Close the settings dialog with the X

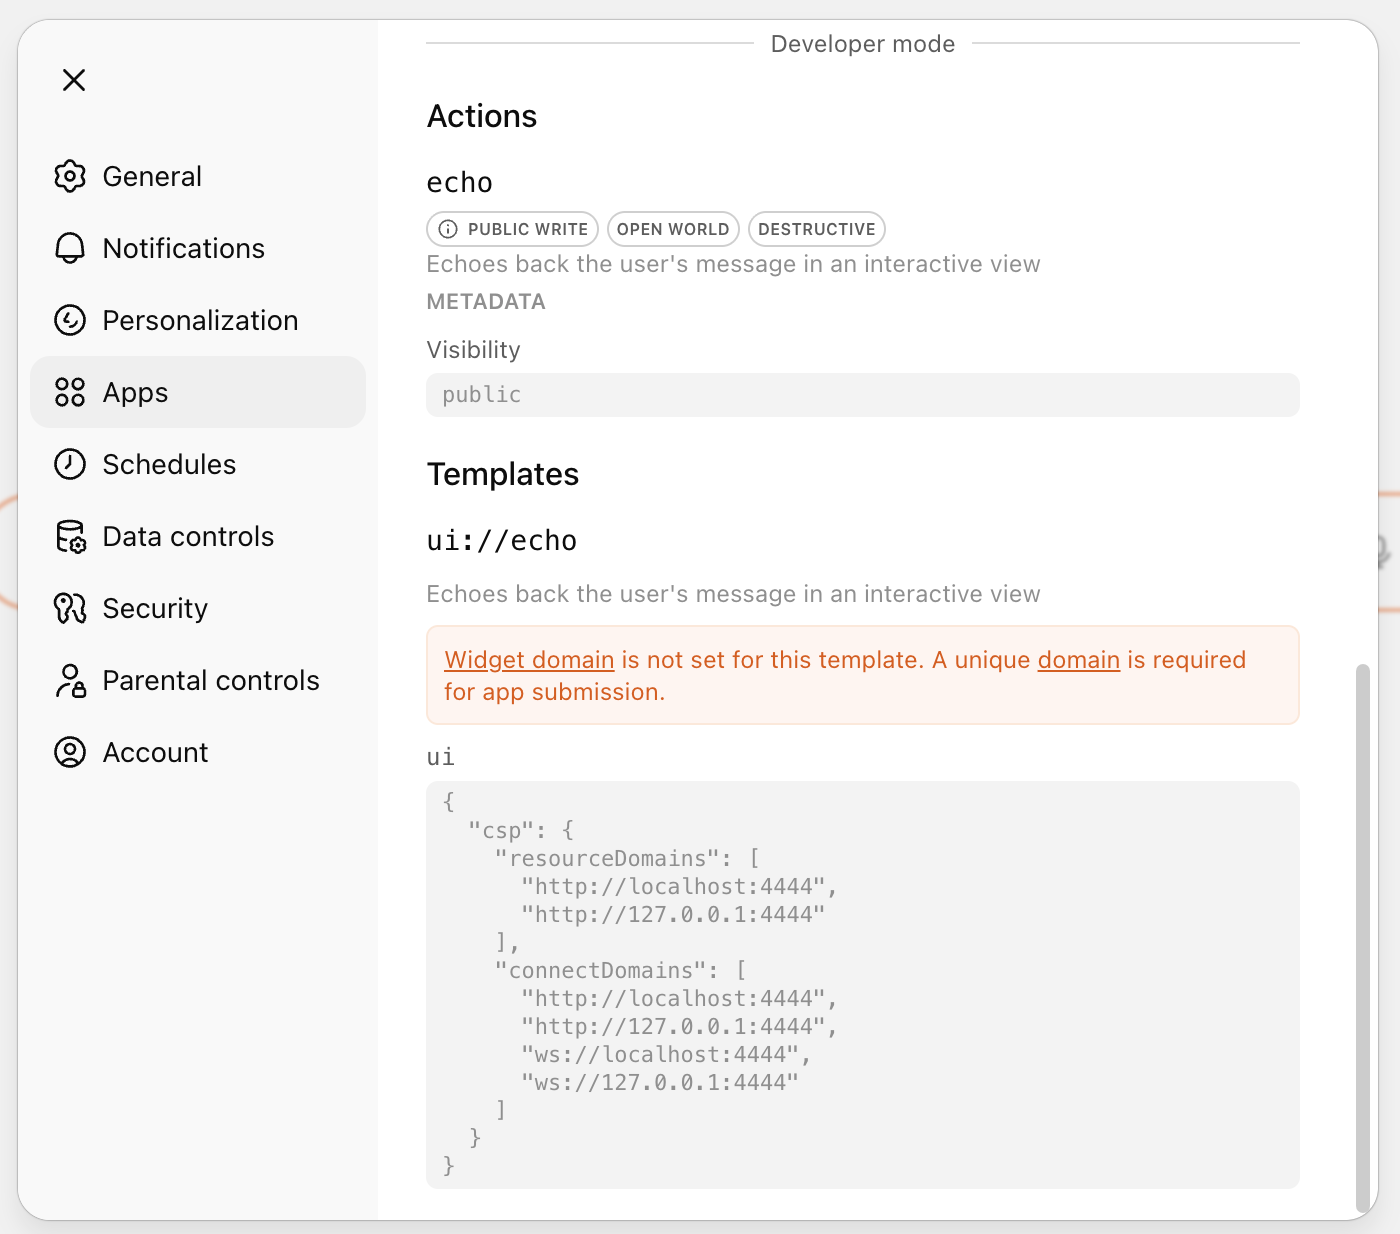point(73,80)
